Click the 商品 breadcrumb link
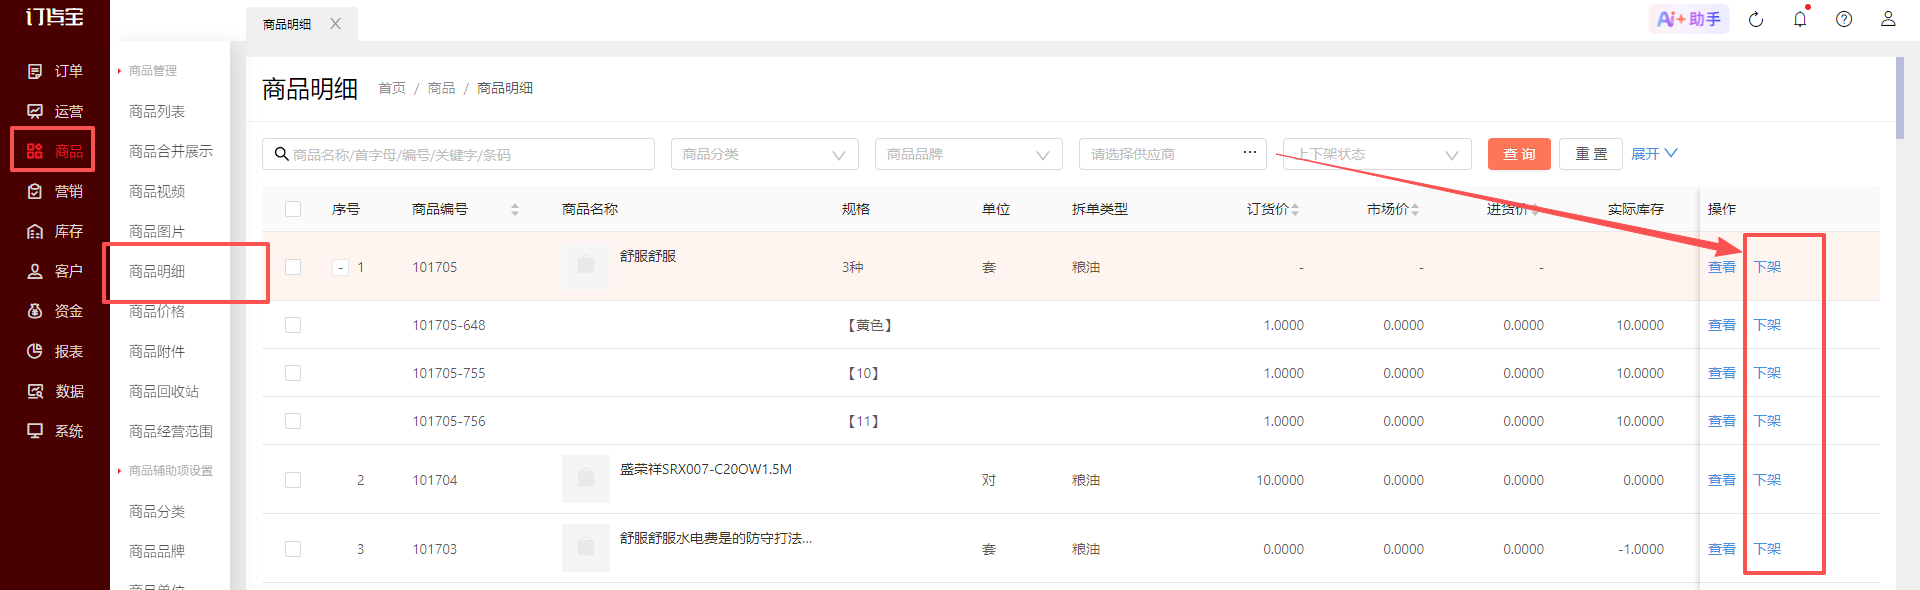 [x=441, y=88]
